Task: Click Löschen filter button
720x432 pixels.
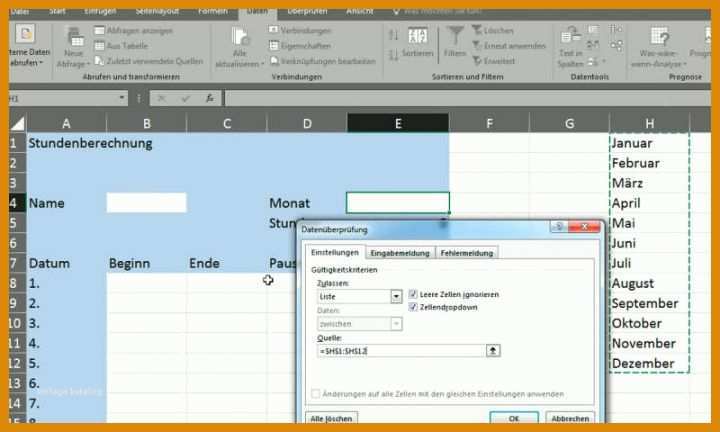Action: tap(493, 31)
